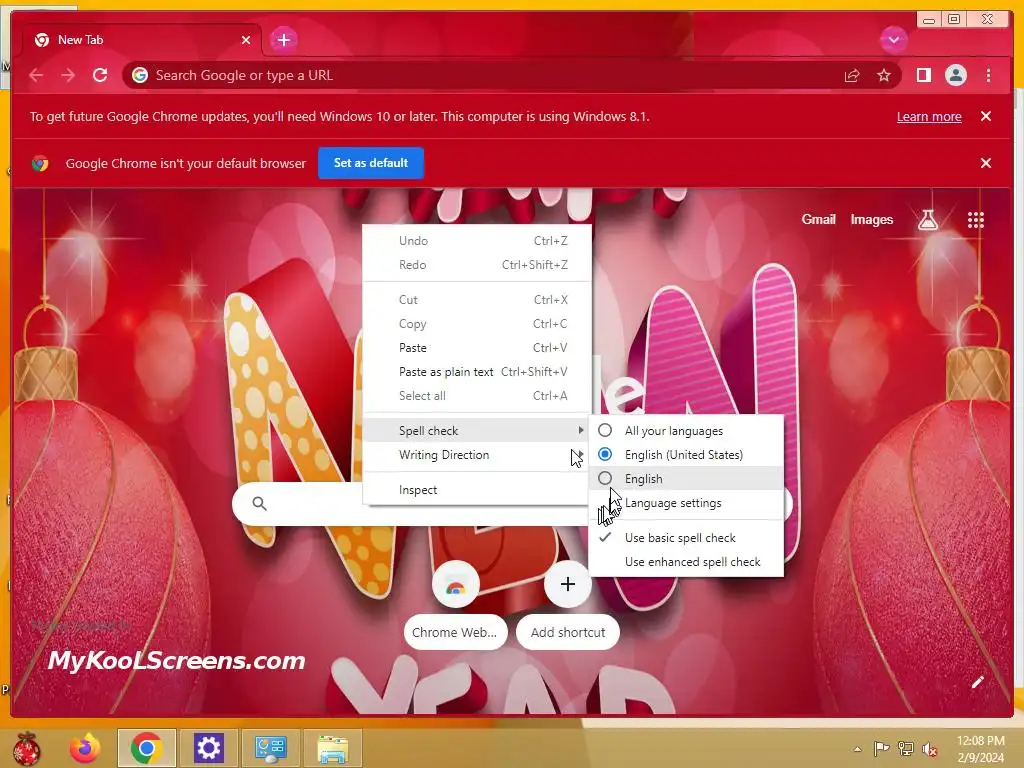Open the tab search chevron button
1024x768 pixels.
pyautogui.click(x=893, y=40)
